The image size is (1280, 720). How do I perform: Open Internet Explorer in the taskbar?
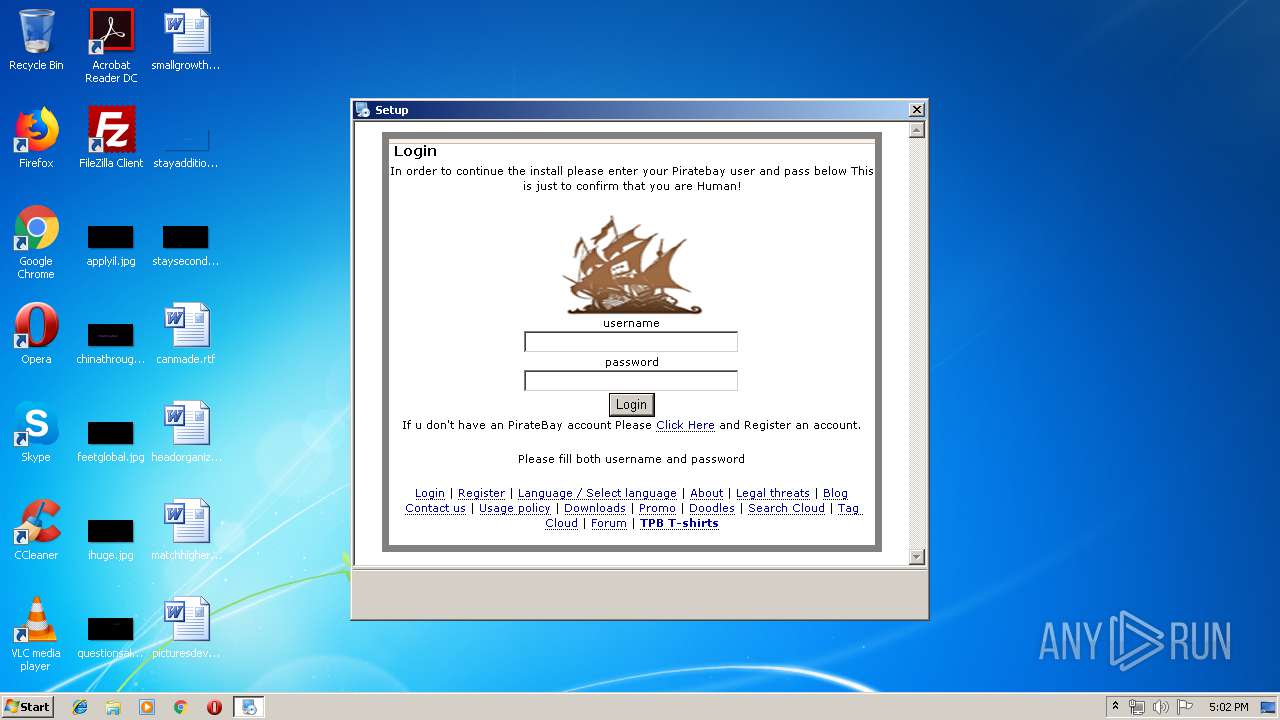point(80,707)
